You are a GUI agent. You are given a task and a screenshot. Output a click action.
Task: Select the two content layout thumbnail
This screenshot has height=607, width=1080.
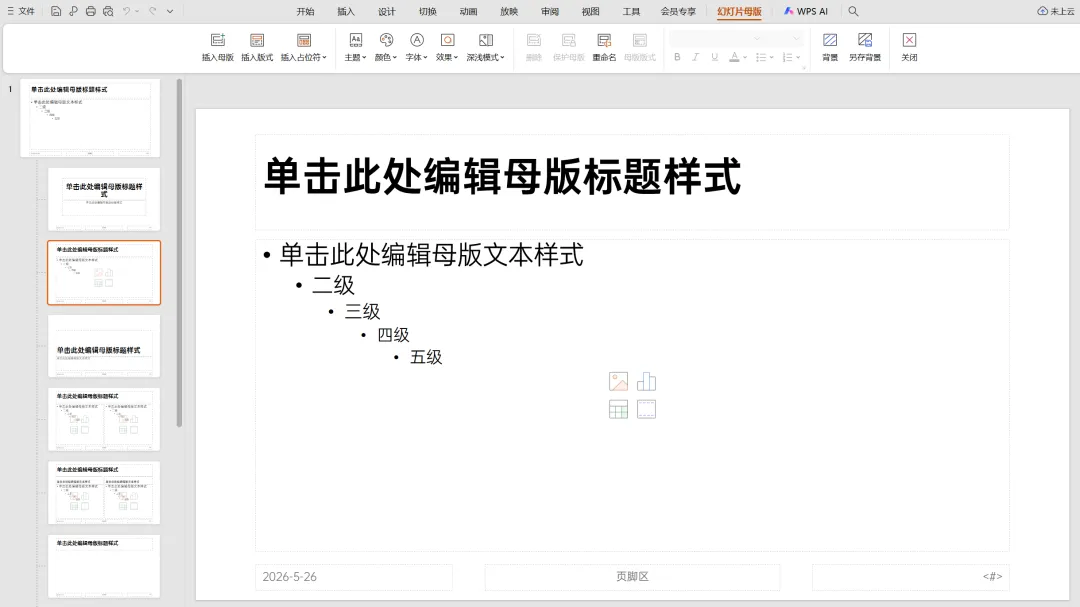(104, 419)
